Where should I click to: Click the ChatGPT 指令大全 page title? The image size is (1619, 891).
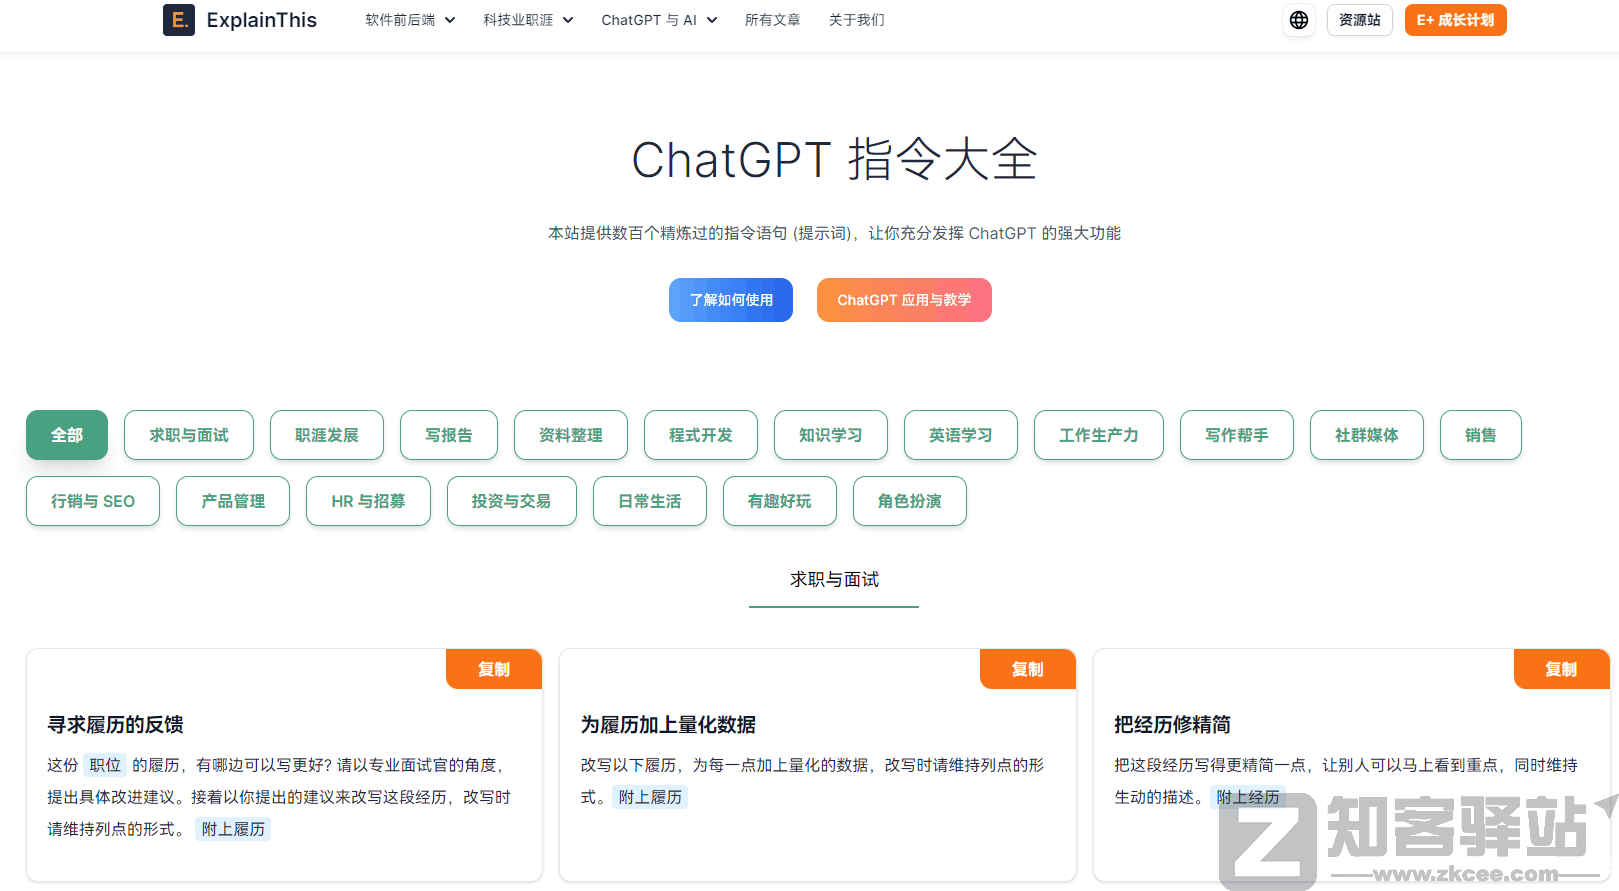pos(834,160)
